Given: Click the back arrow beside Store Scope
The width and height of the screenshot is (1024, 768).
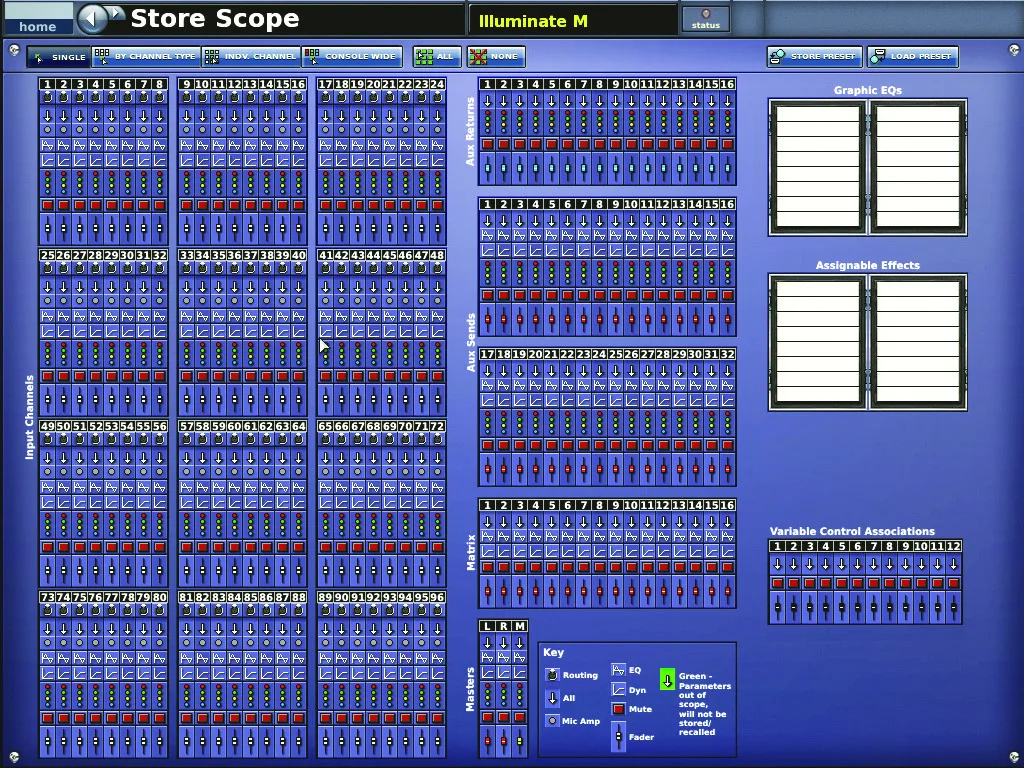Looking at the screenshot, I should click(x=93, y=18).
